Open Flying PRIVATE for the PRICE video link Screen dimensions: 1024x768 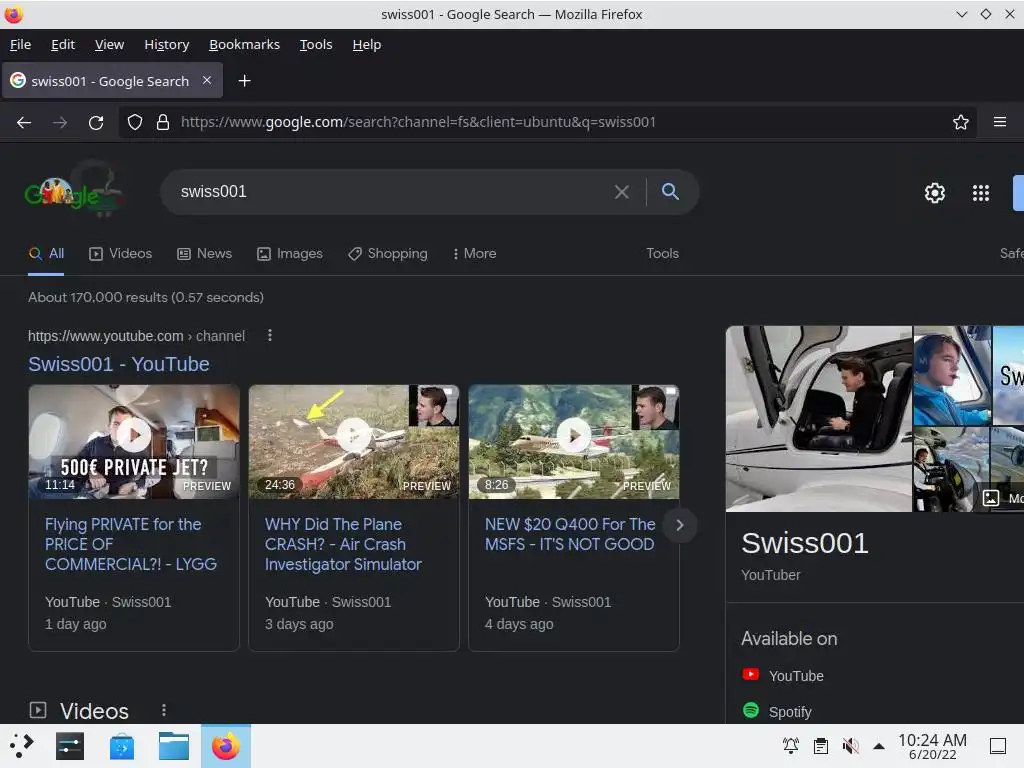coord(131,544)
